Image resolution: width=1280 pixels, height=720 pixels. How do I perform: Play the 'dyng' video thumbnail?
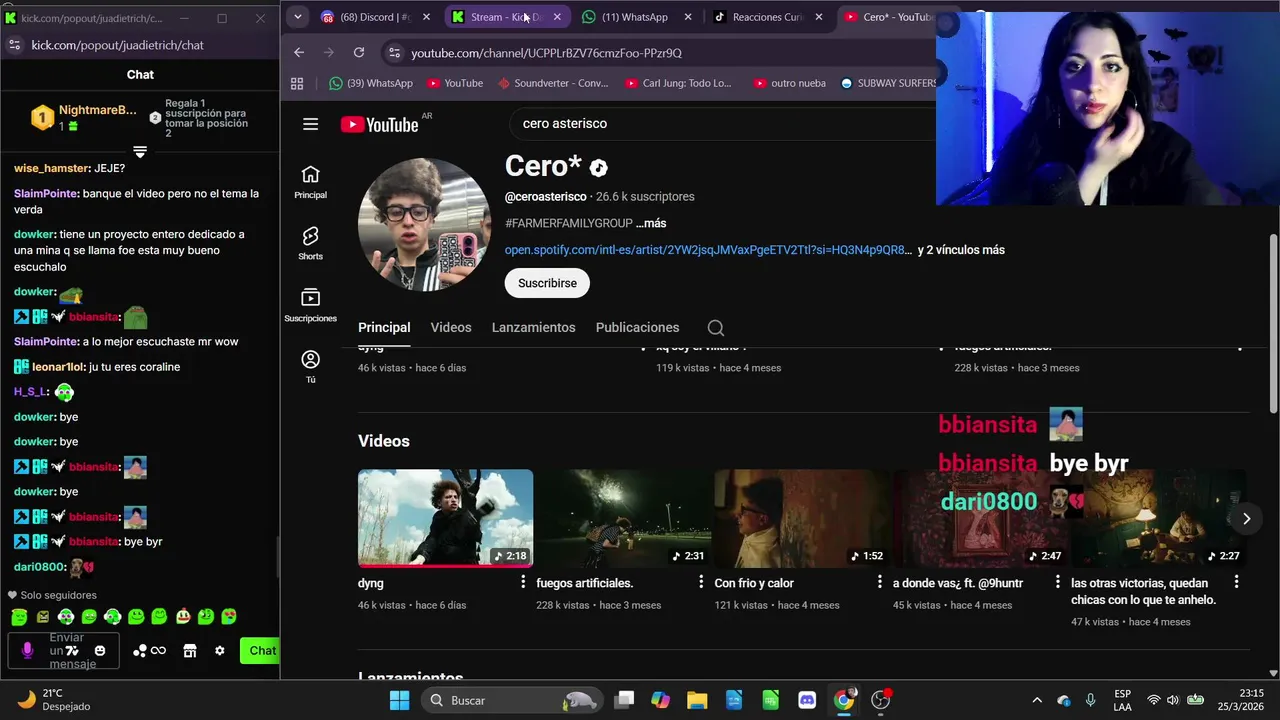445,518
